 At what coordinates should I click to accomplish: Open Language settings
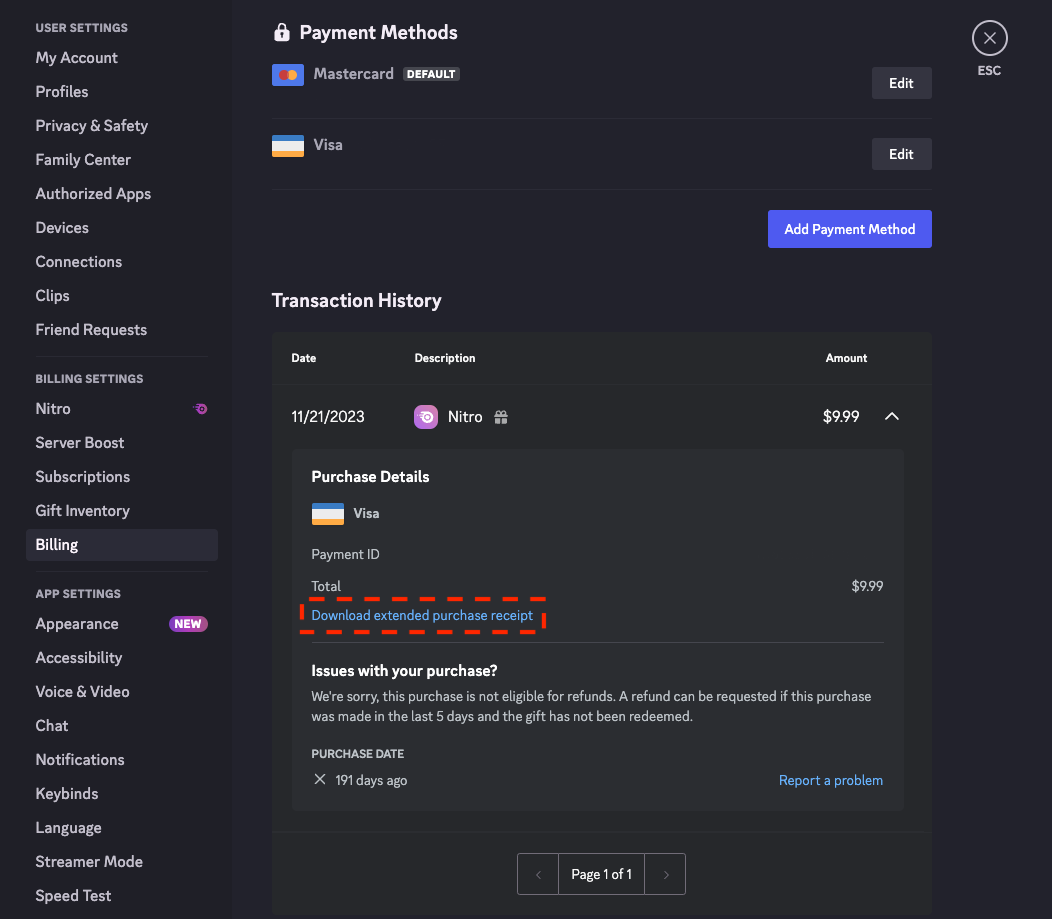pyautogui.click(x=68, y=828)
